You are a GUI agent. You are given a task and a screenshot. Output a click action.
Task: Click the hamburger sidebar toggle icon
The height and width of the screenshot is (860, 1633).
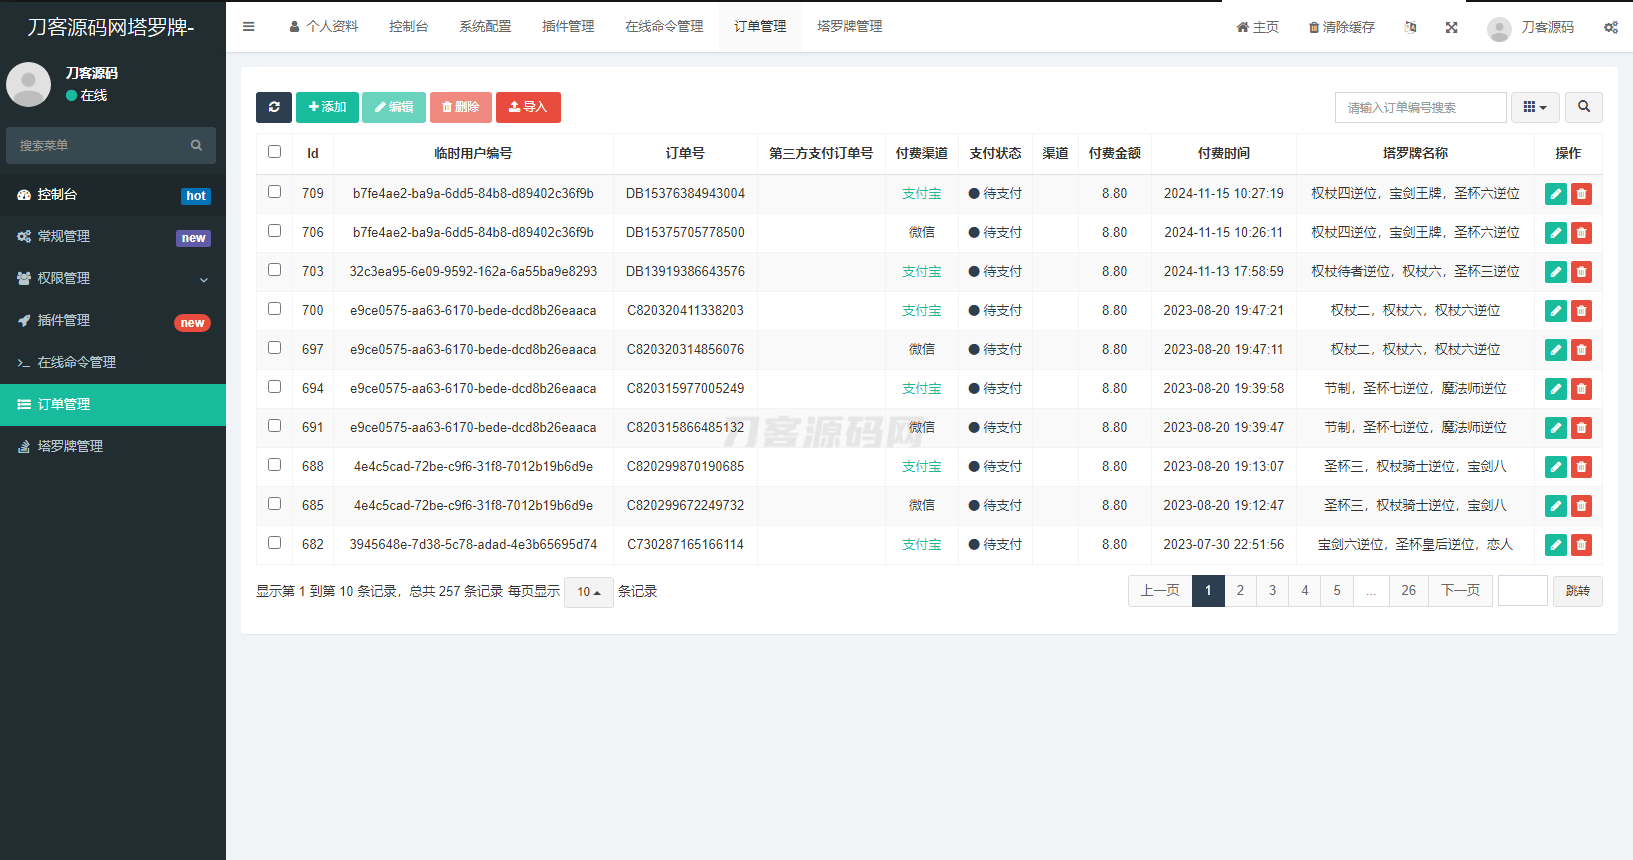248,27
